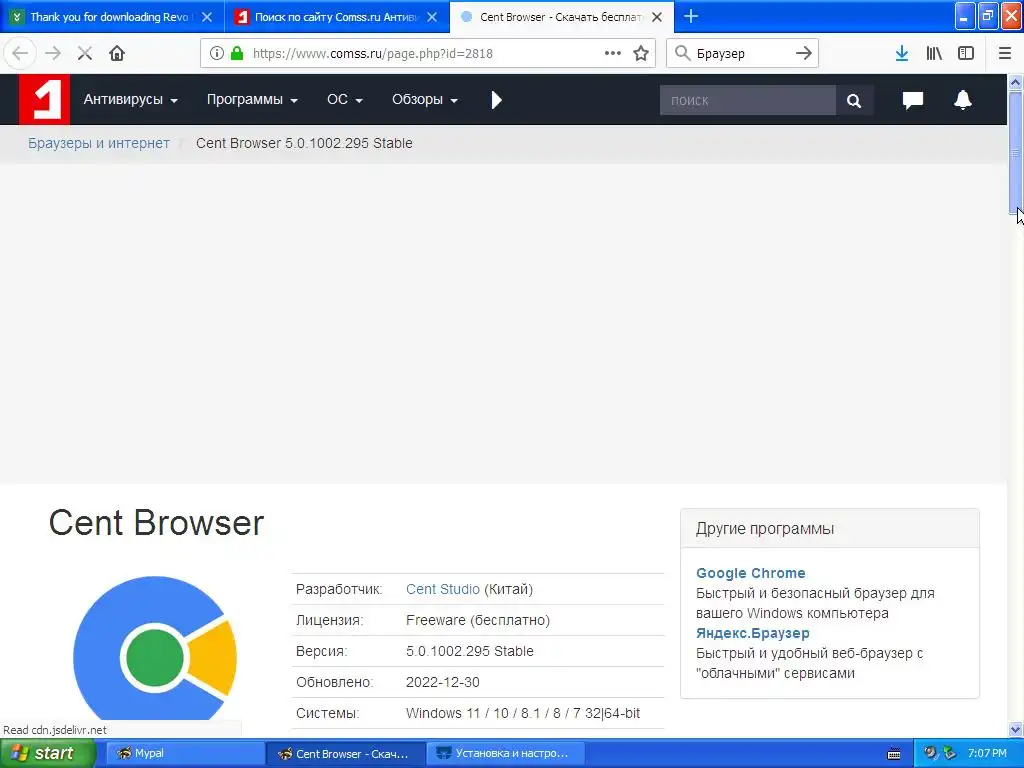The height and width of the screenshot is (768, 1024).
Task: Click the Другие программы panel header
Action: click(829, 528)
